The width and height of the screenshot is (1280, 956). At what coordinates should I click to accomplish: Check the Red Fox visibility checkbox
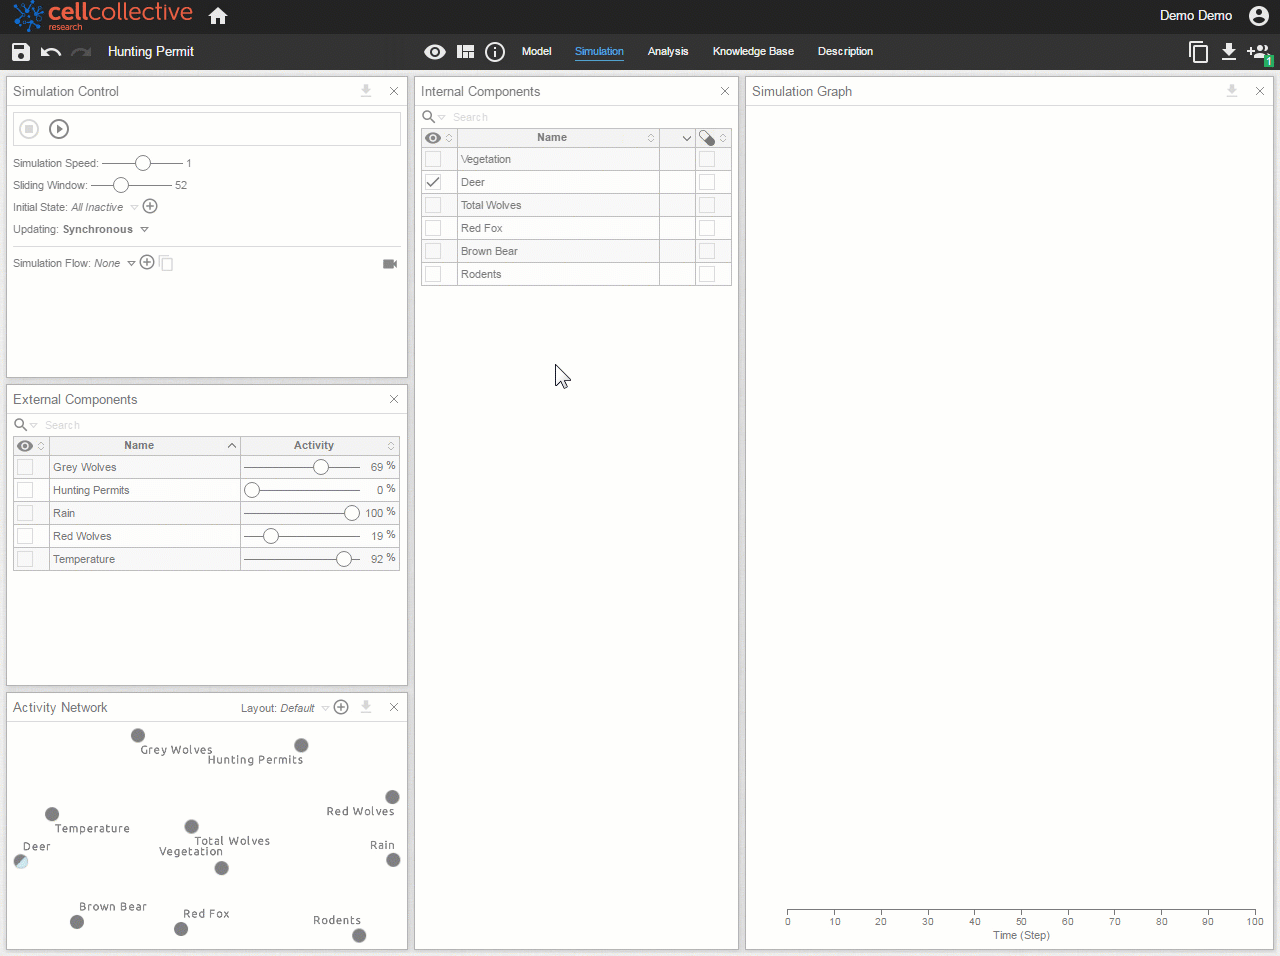(433, 228)
